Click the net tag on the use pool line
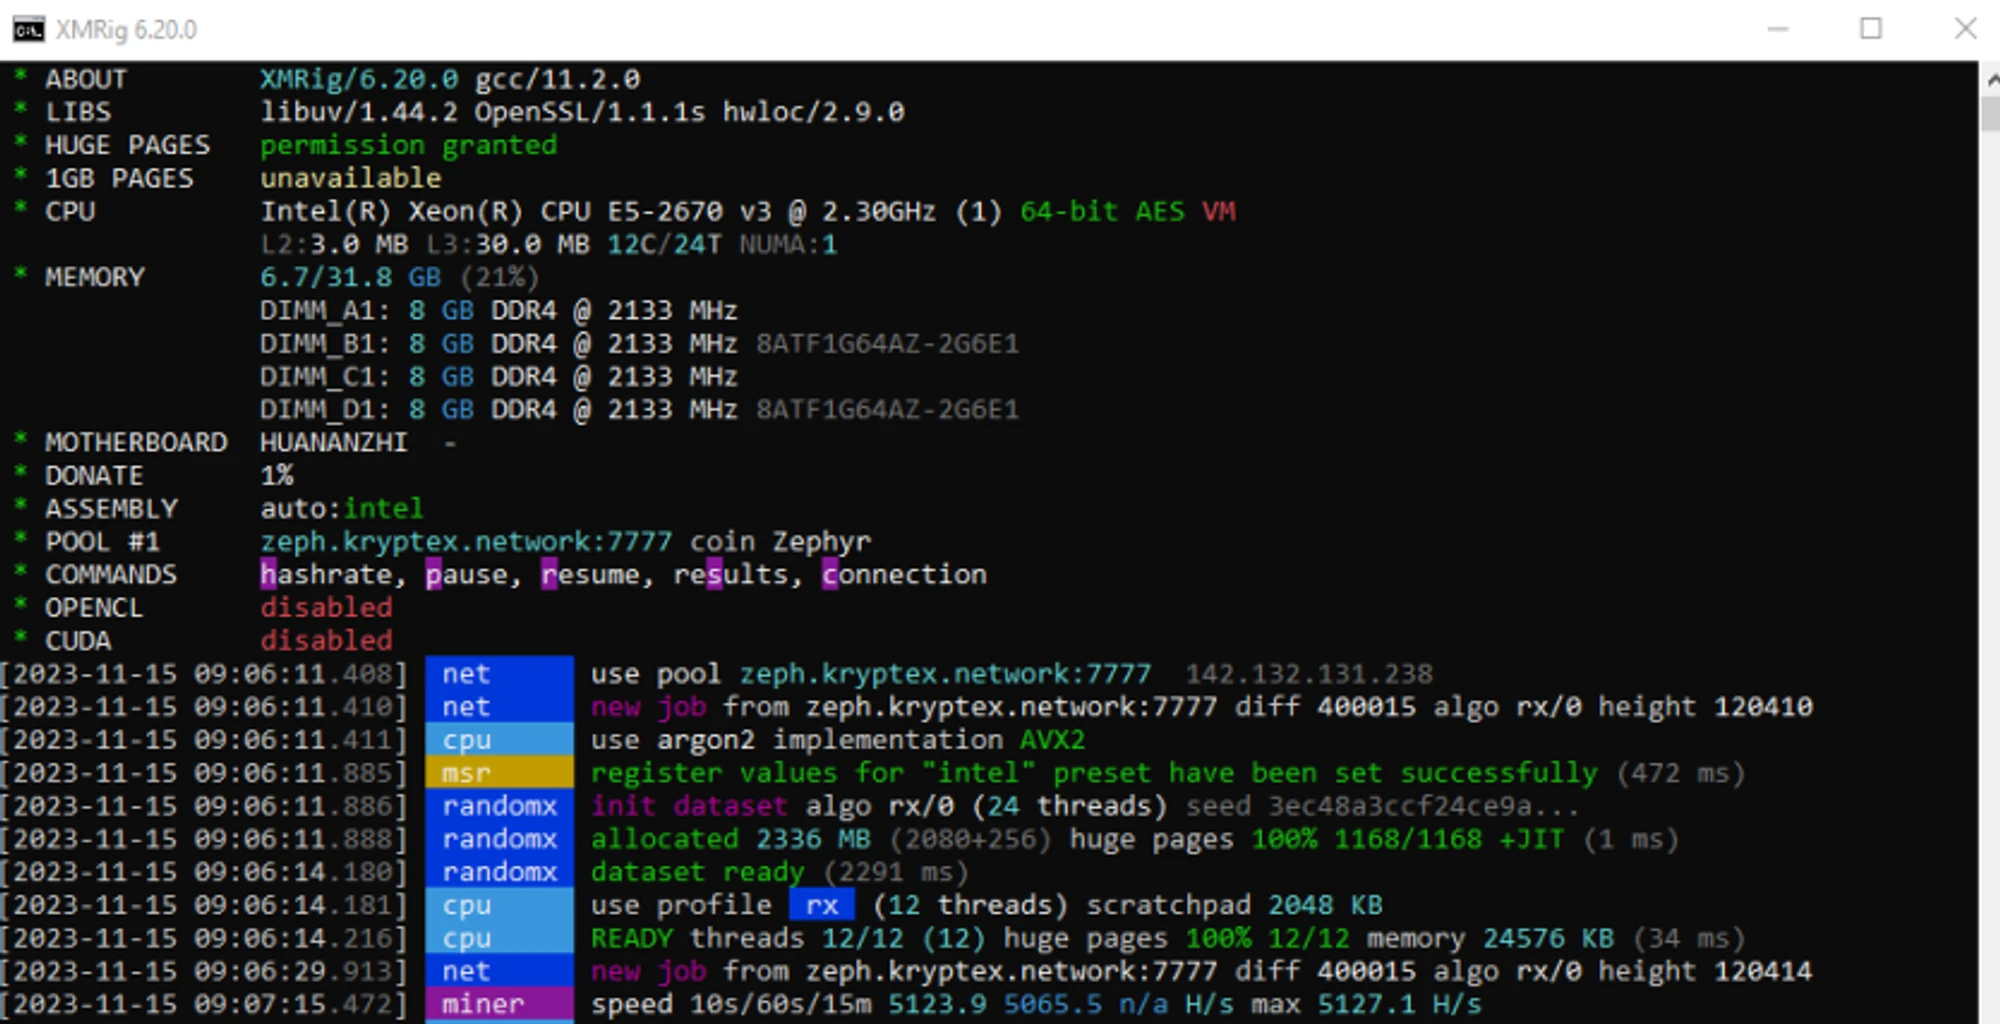 click(x=499, y=674)
